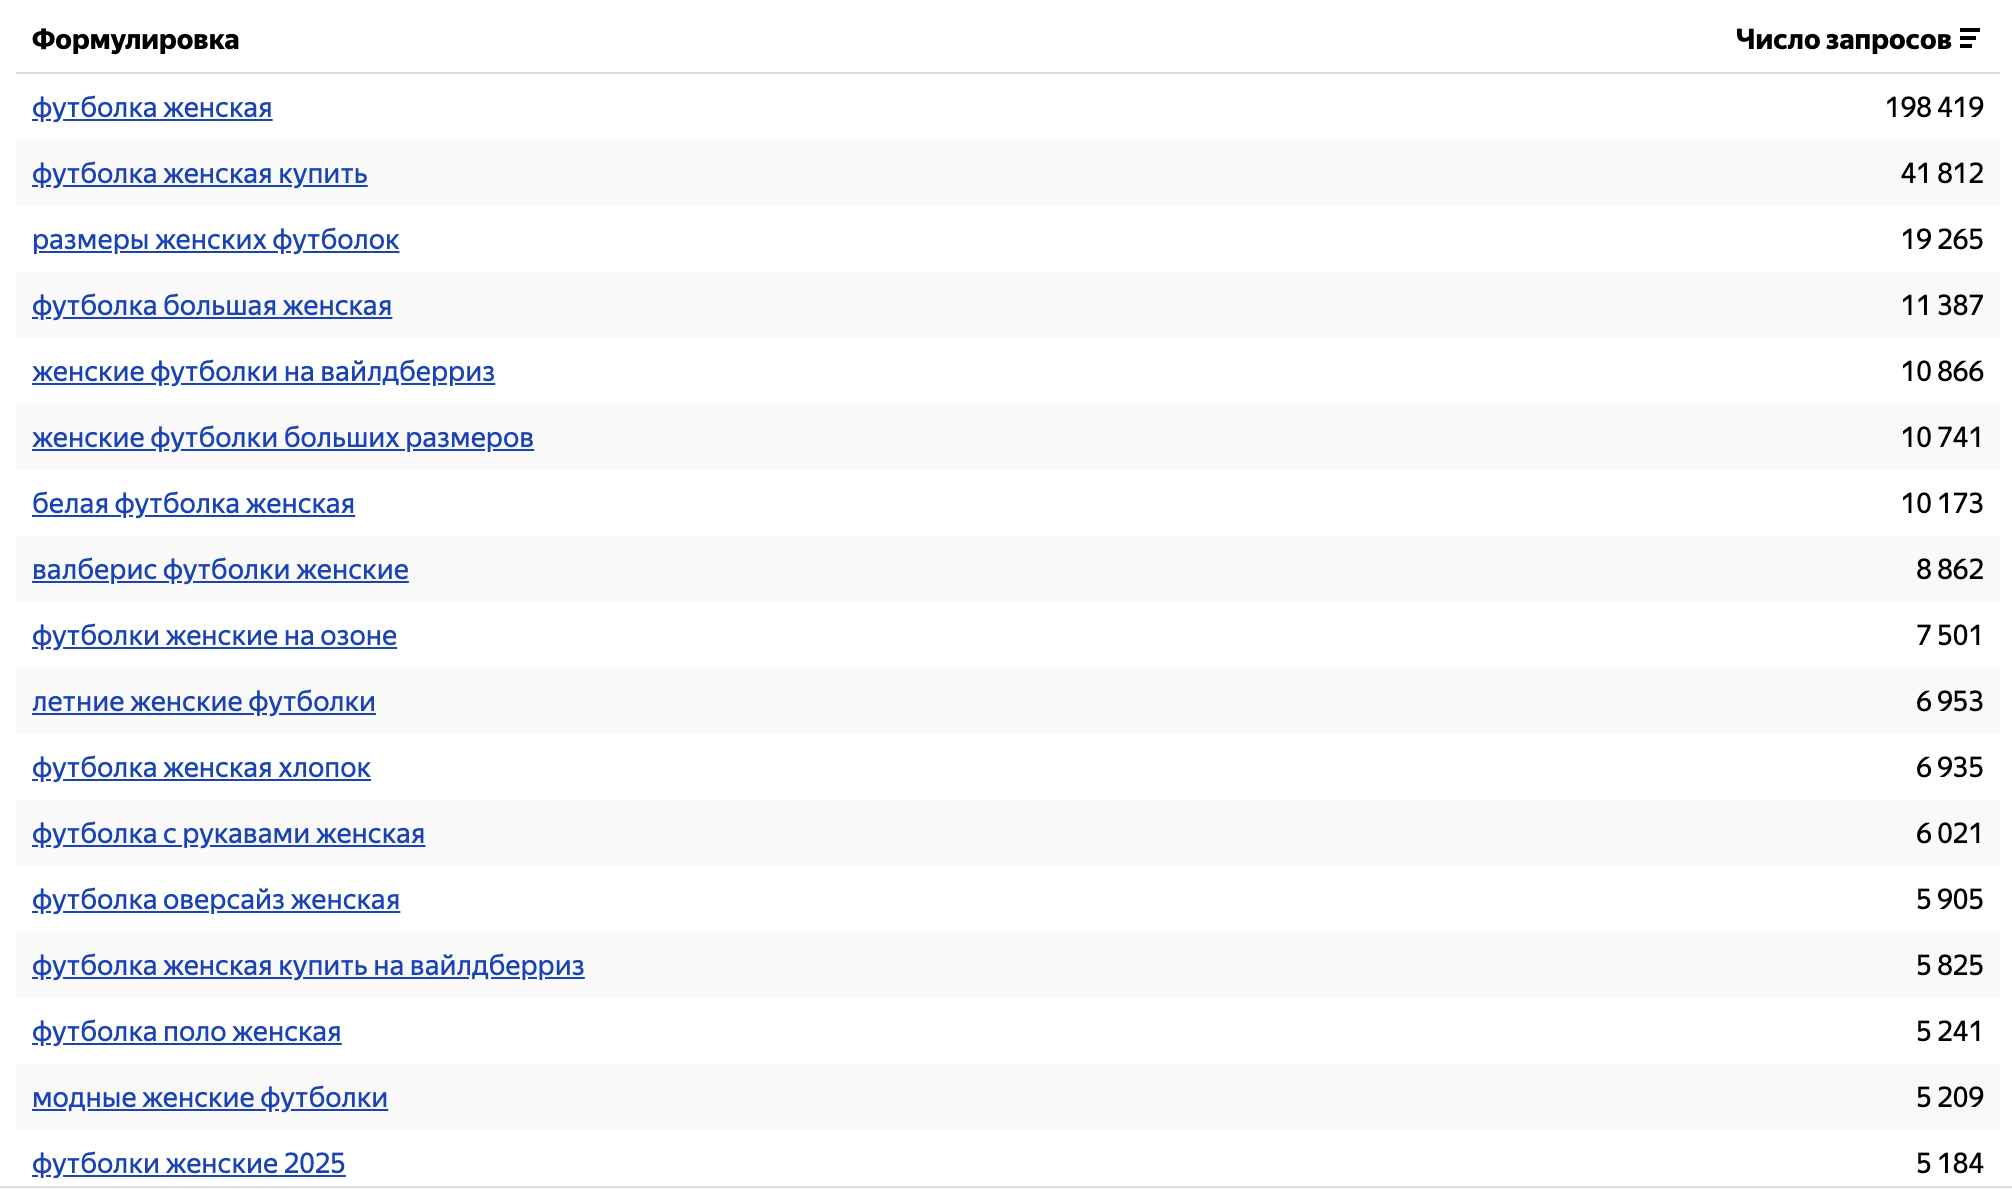Screen dimensions: 2012x1190
Task: Select the value 198 419
Action: pyautogui.click(x=1934, y=107)
